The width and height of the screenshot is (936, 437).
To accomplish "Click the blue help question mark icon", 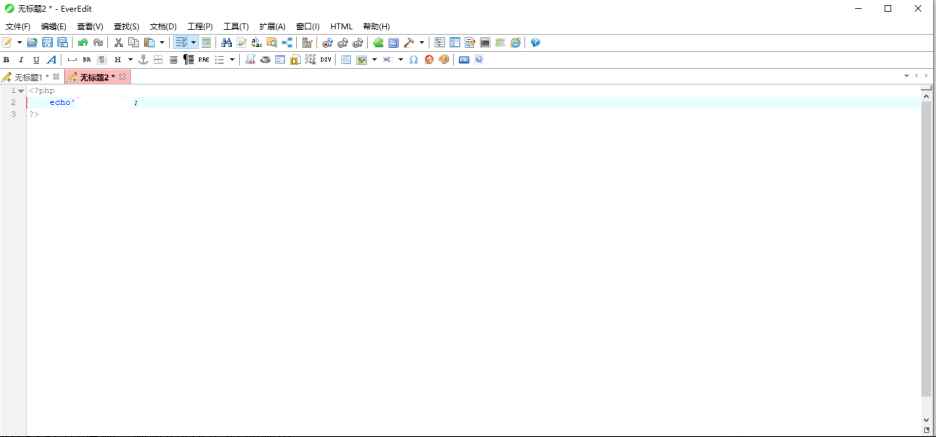I will 535,43.
